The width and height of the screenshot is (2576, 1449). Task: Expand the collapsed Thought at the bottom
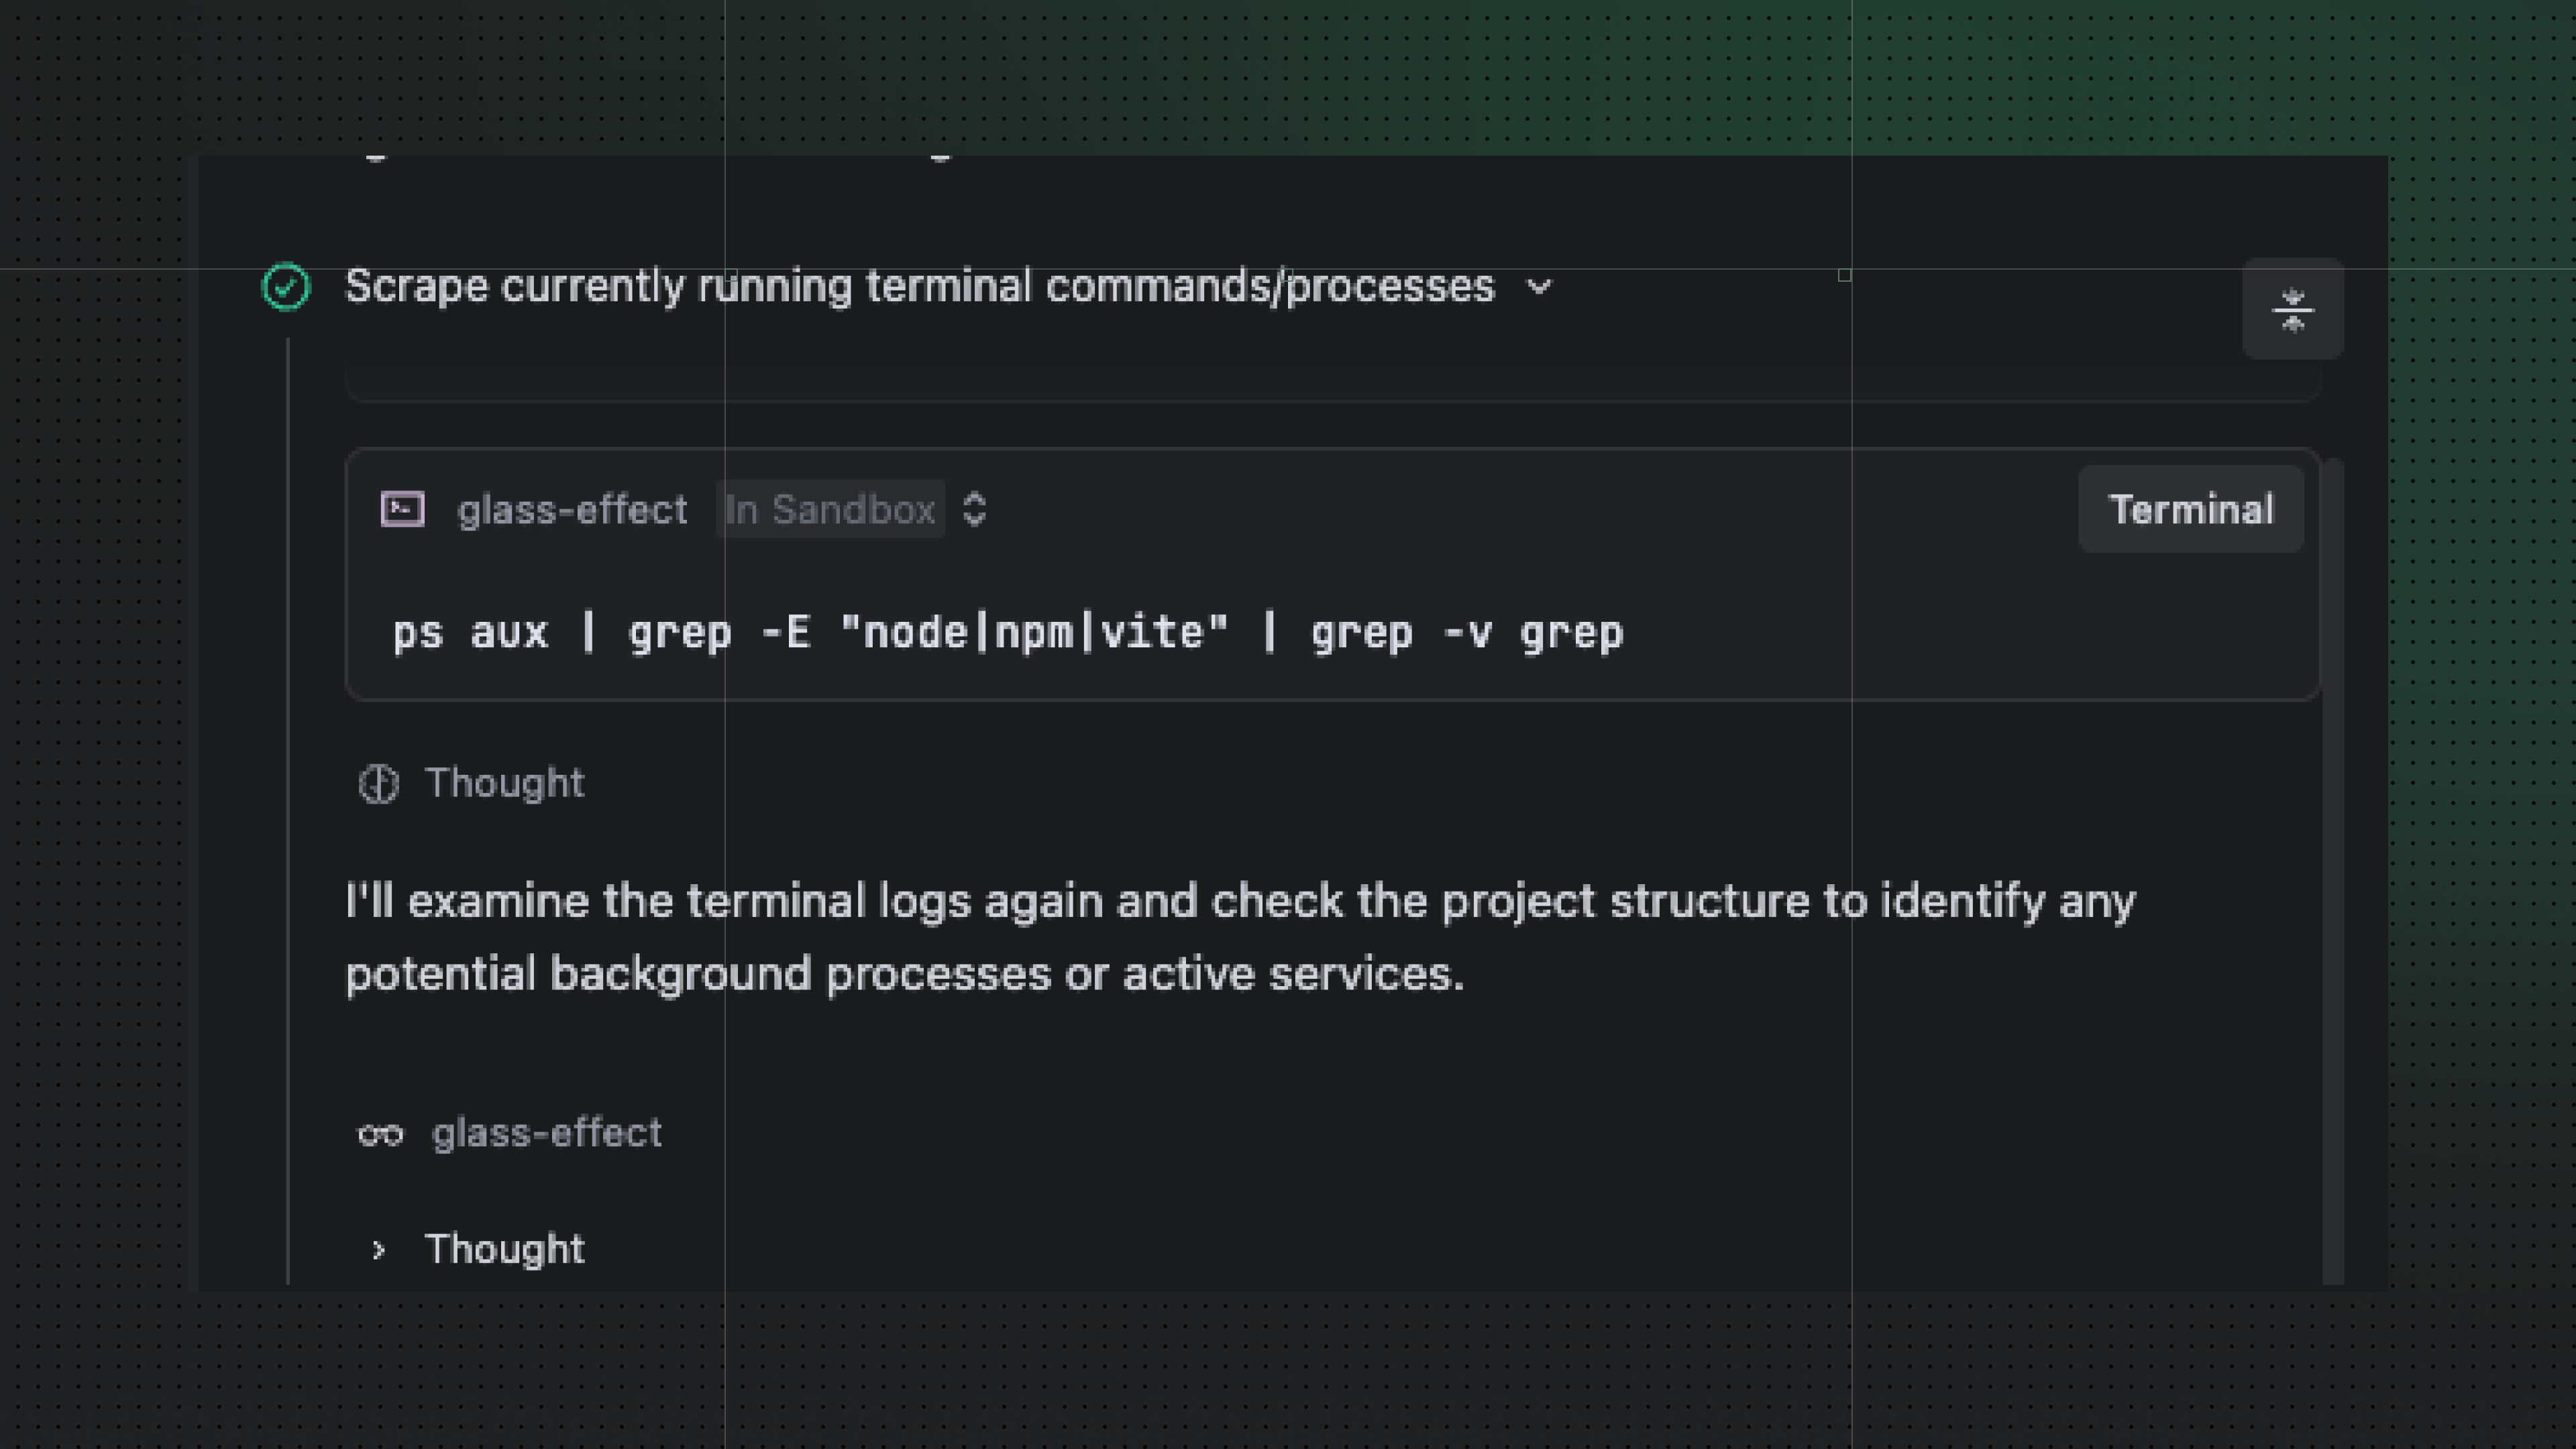[x=378, y=1249]
